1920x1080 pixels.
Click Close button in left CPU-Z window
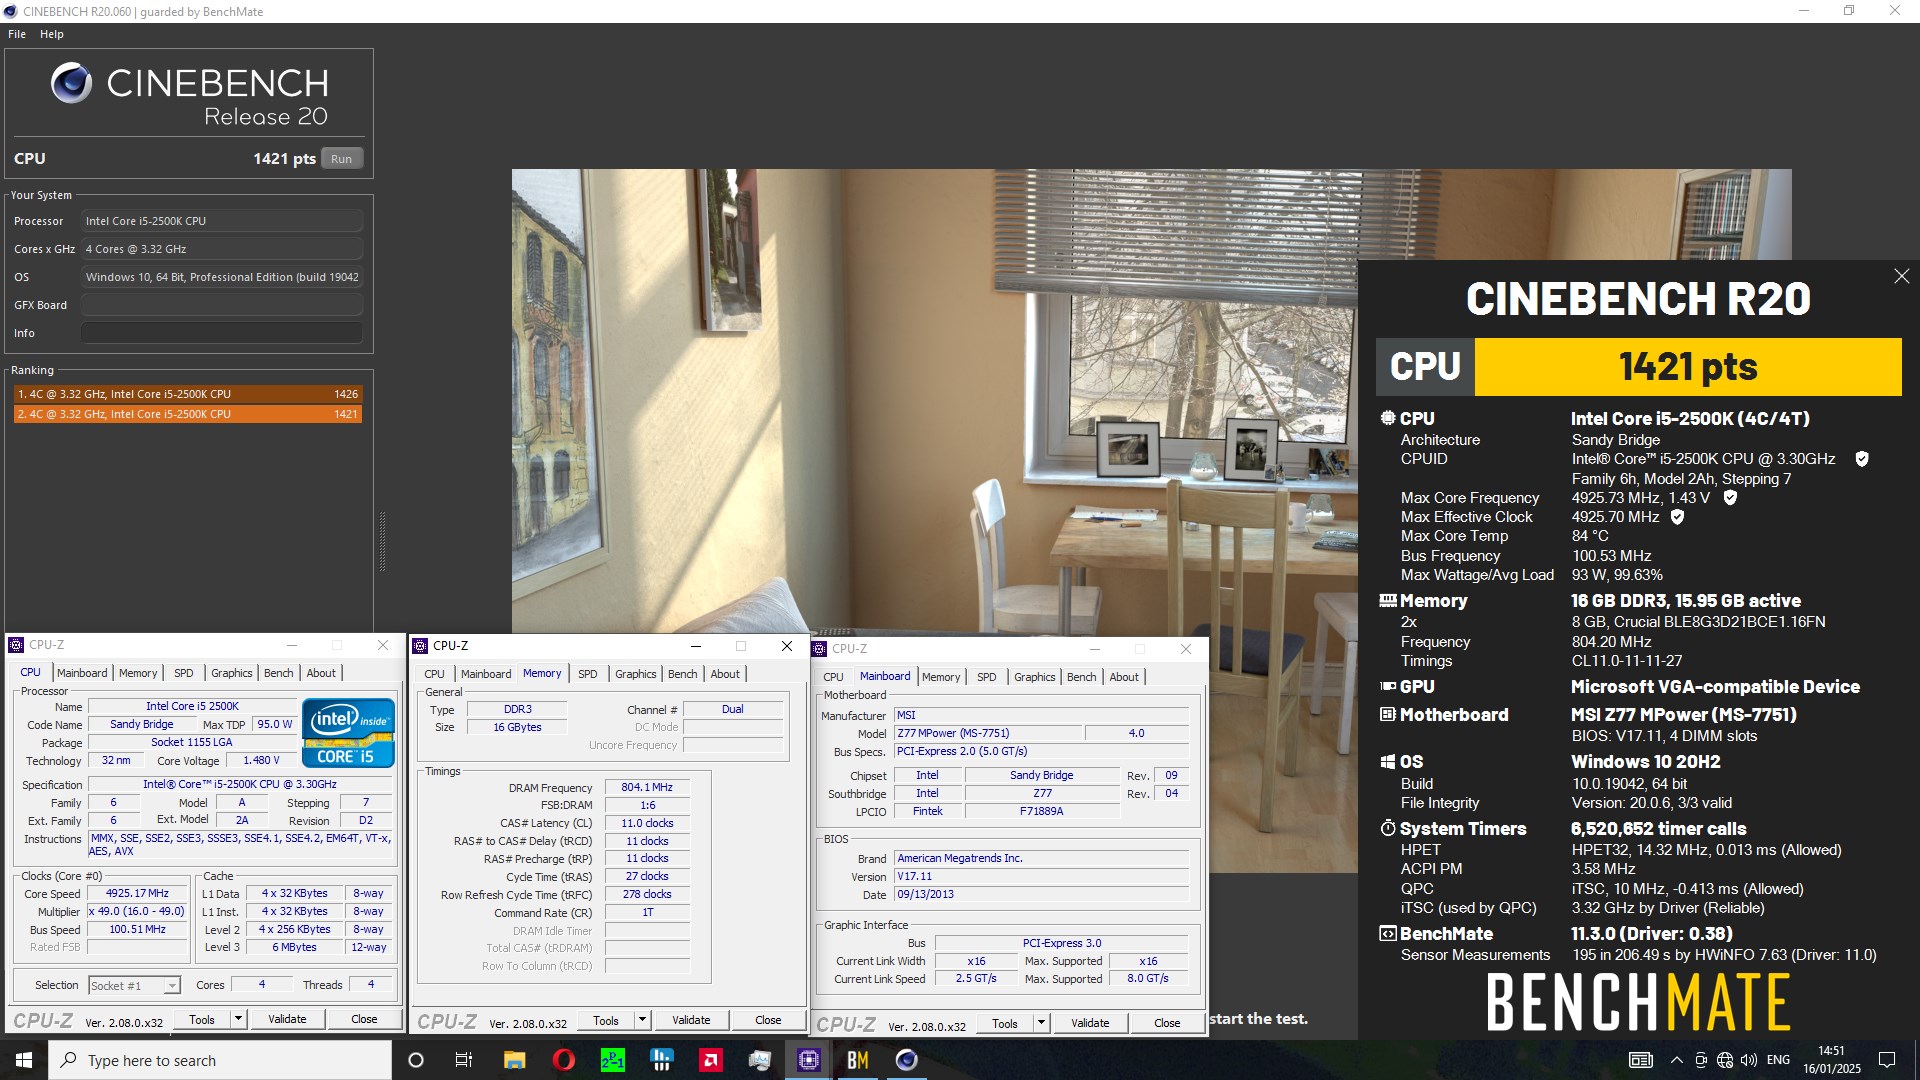[364, 1019]
